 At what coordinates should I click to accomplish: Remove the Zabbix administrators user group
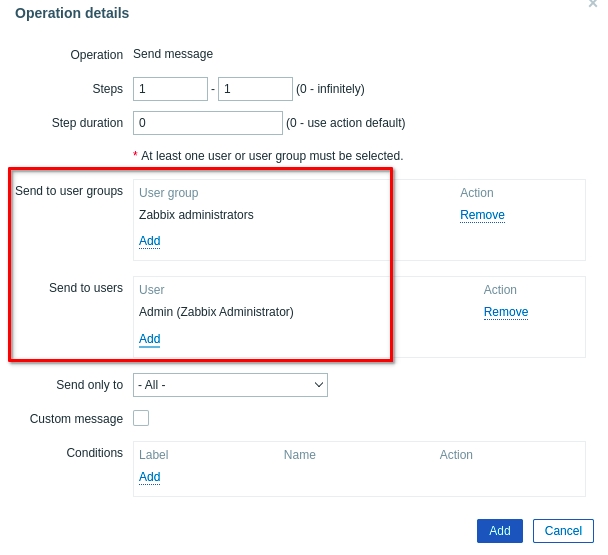pos(482,215)
